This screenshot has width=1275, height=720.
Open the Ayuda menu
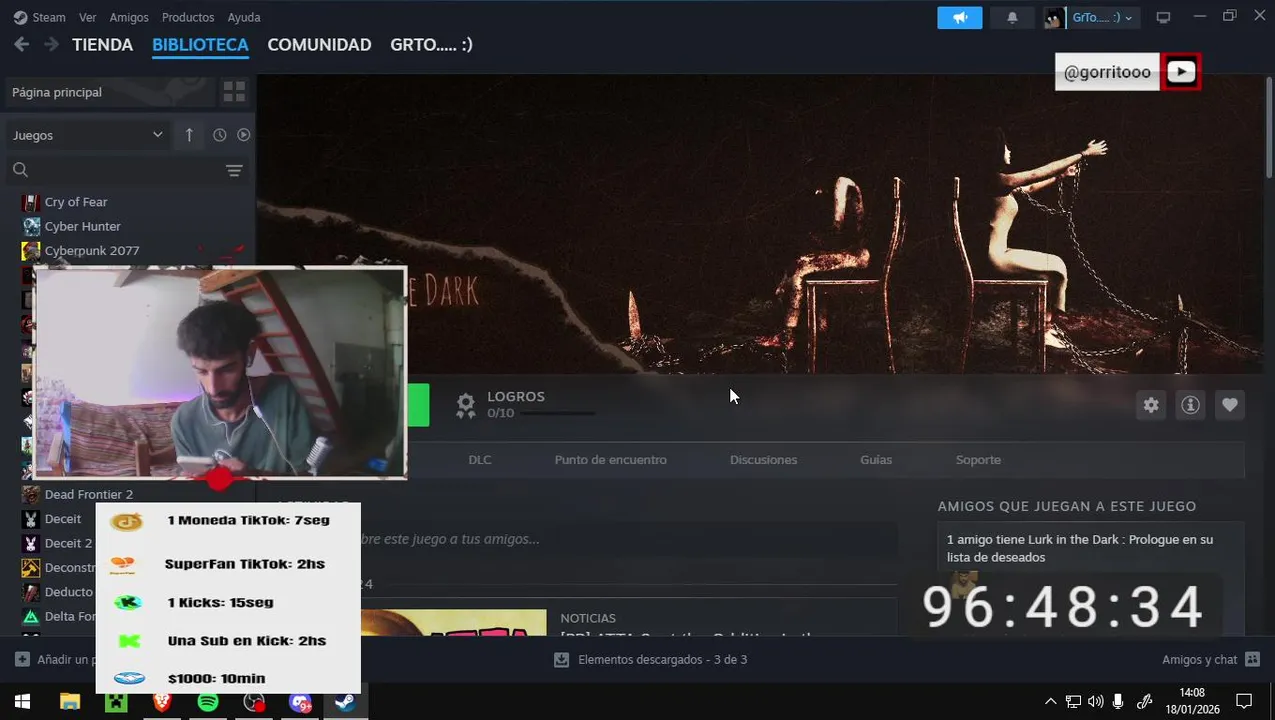(x=244, y=17)
